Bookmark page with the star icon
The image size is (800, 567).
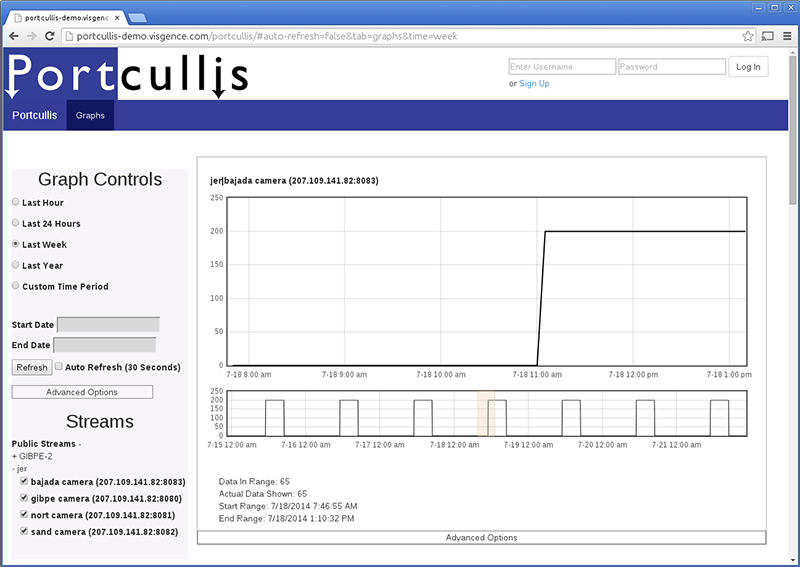(747, 36)
